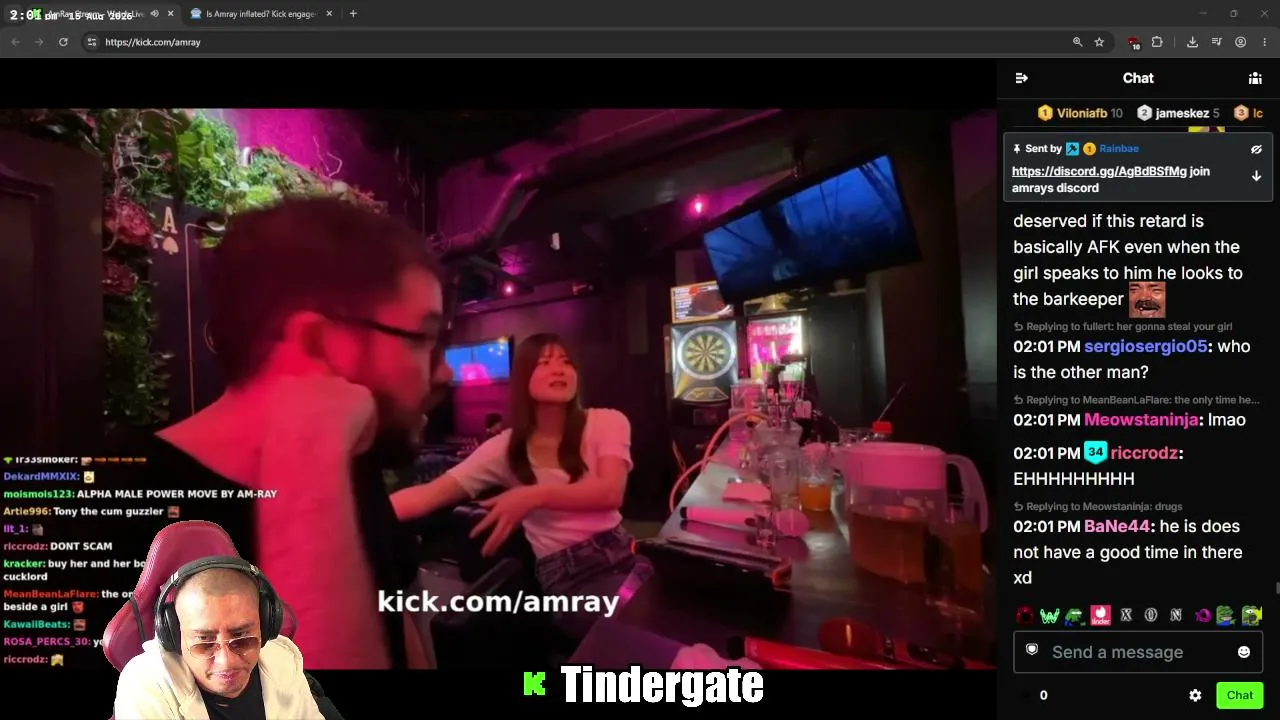Select Viloniafb on the gift leaderboard
The height and width of the screenshot is (720, 1280).
[x=1080, y=113]
